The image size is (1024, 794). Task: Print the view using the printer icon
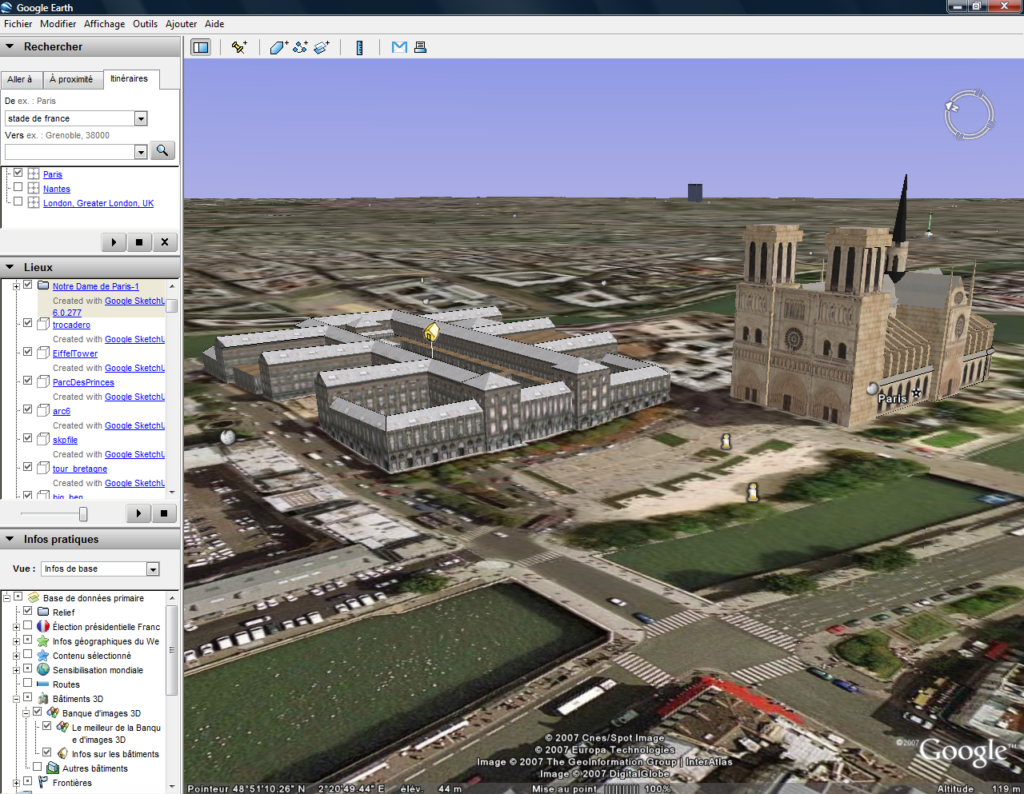tap(420, 47)
